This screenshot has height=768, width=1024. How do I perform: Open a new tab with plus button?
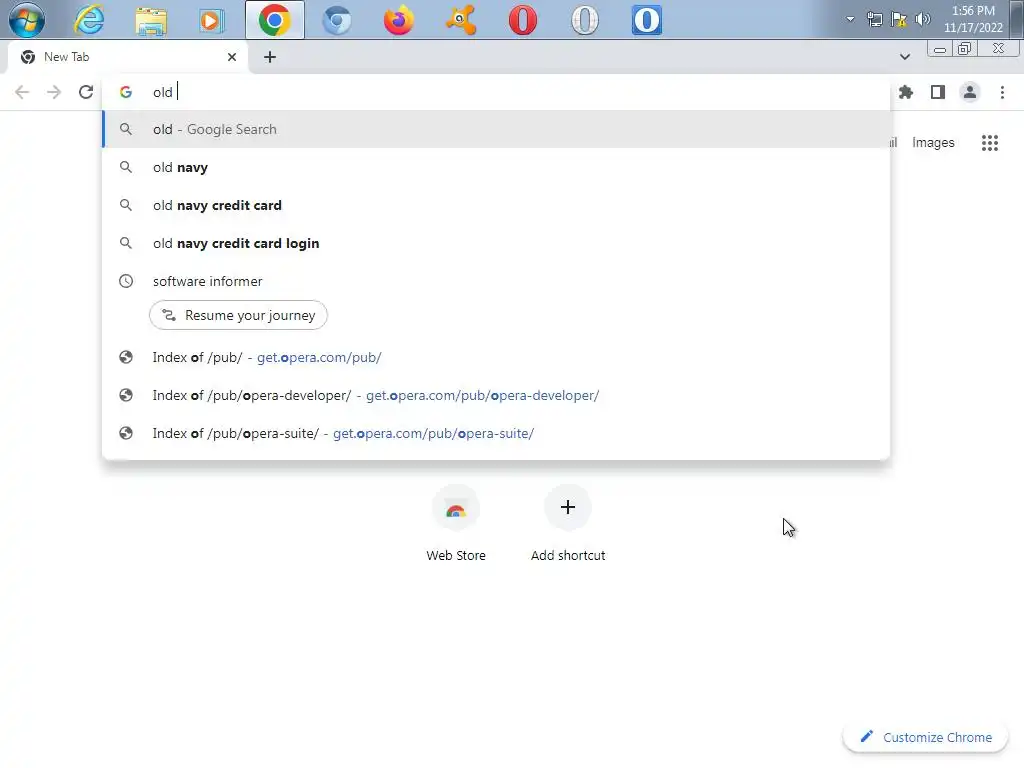270,57
